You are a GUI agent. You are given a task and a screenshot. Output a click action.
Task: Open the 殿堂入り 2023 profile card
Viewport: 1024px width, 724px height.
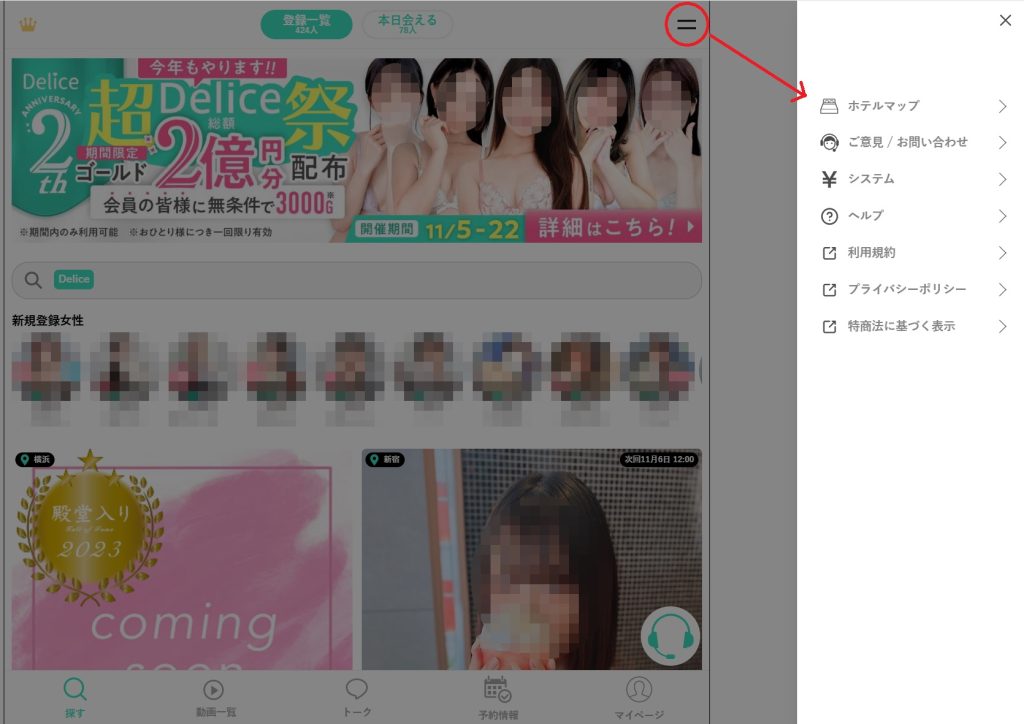(182, 558)
